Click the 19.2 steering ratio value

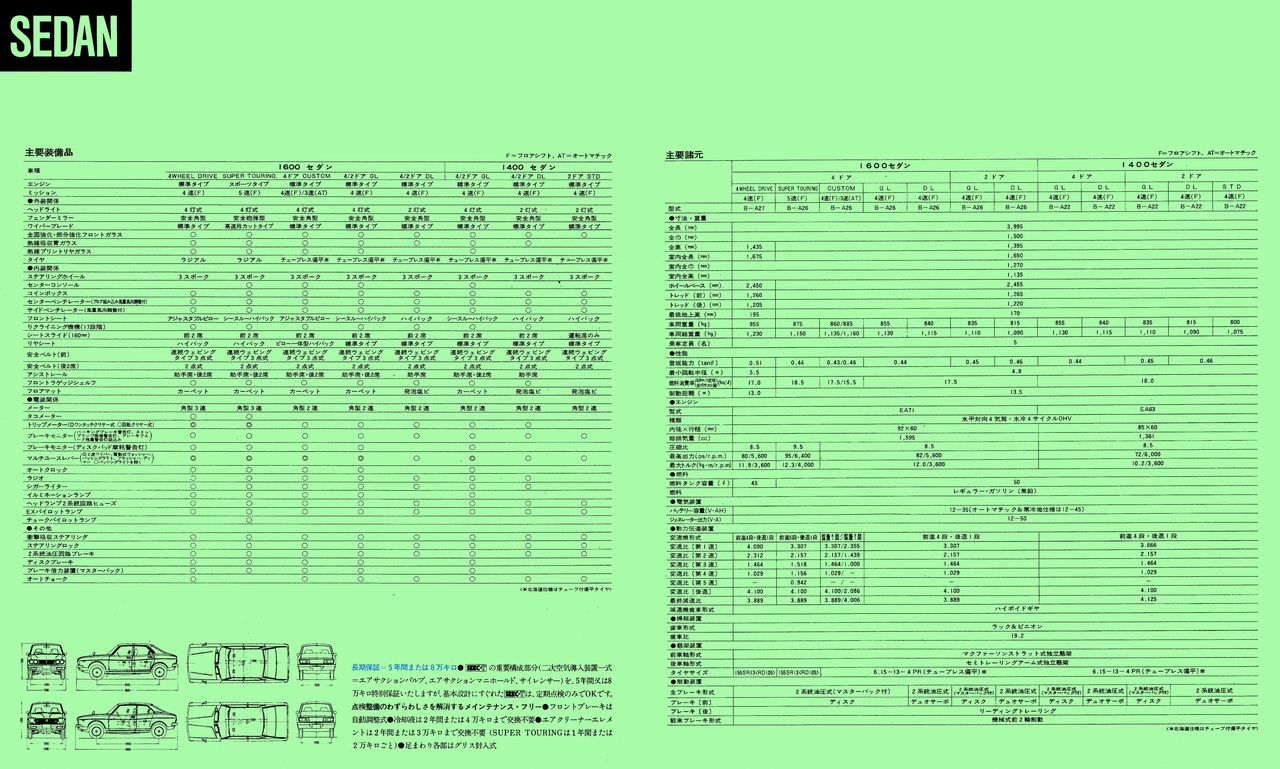(1016, 636)
